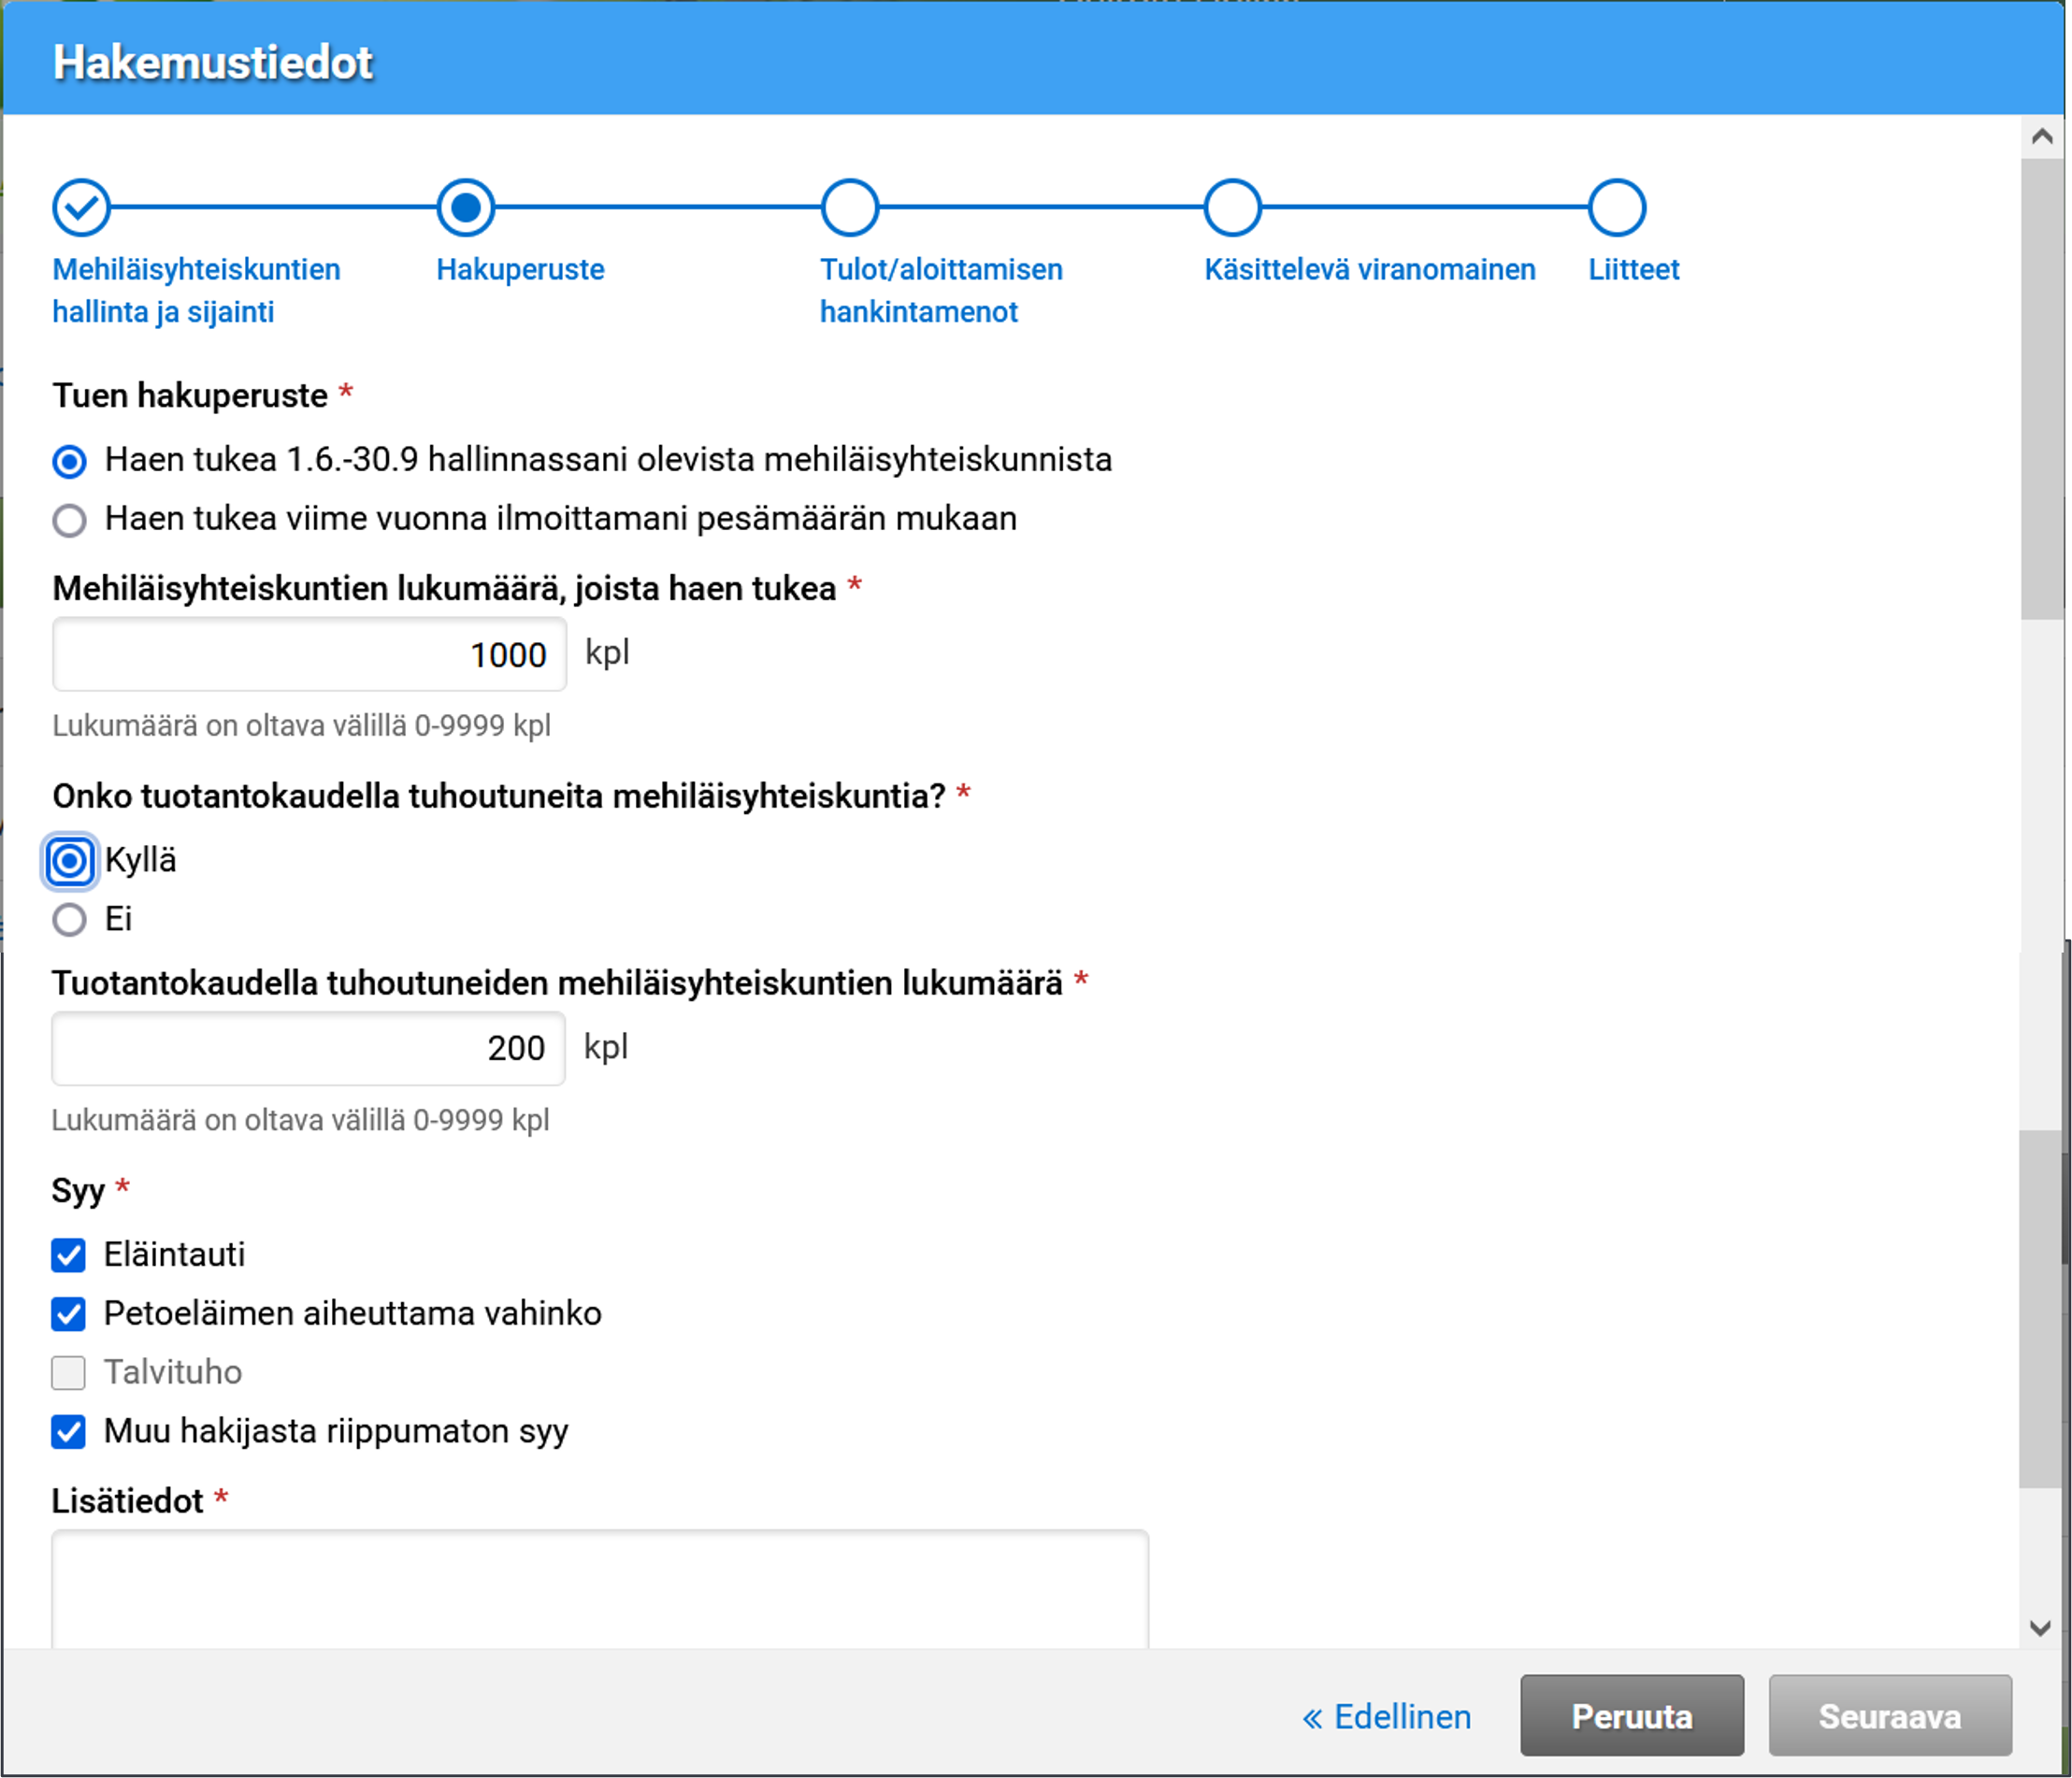Click the Tulot/aloittamisen hankintamenot step circle
Screen dimensions: 2072x1778
(x=849, y=208)
